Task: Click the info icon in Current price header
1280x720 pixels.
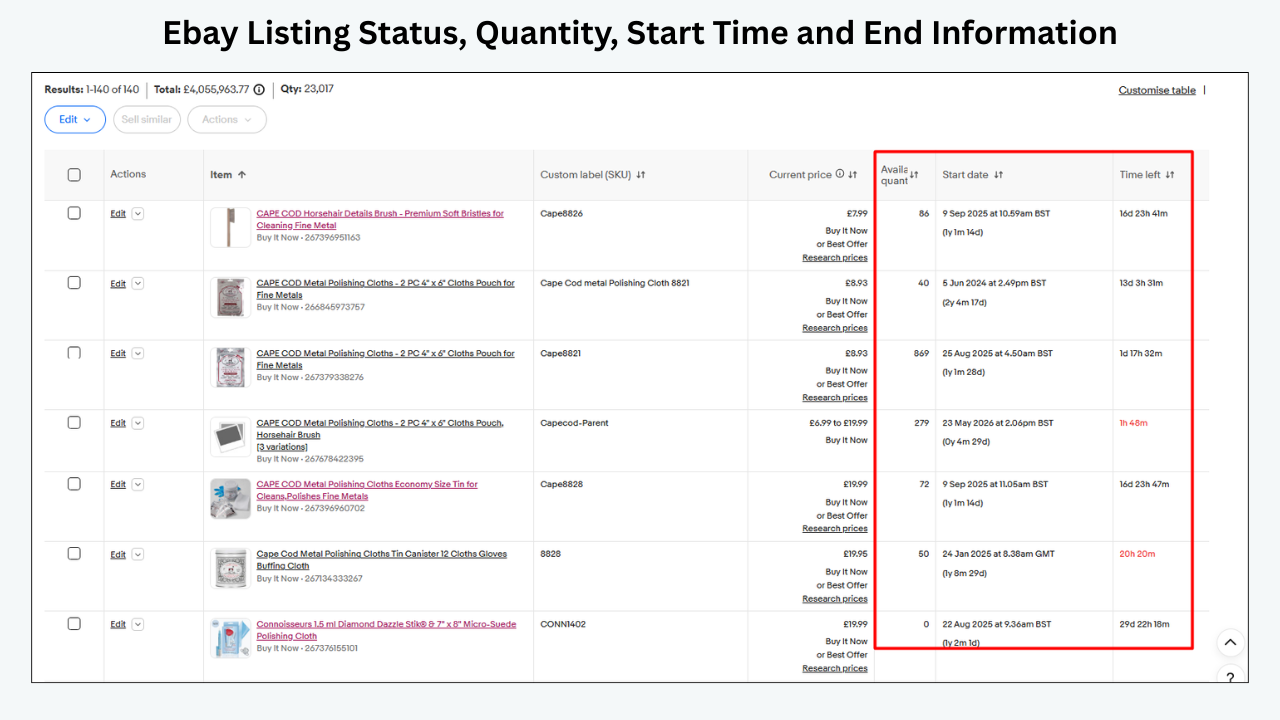Action: point(840,174)
